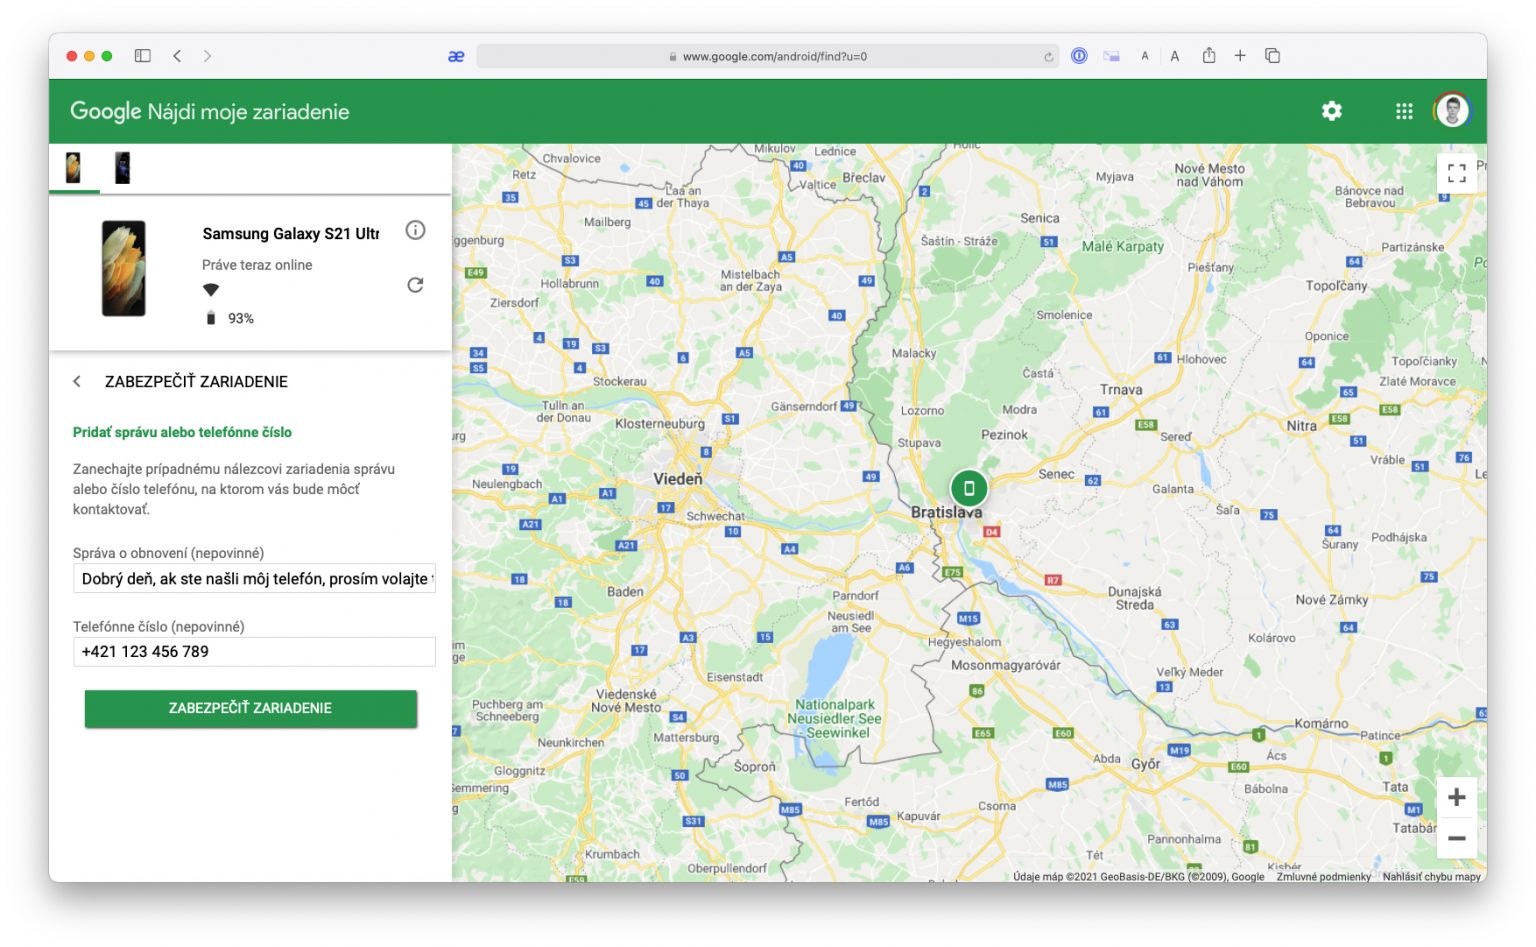Reload the page from the address bar
Viewport: 1536px width, 947px height.
click(1048, 57)
